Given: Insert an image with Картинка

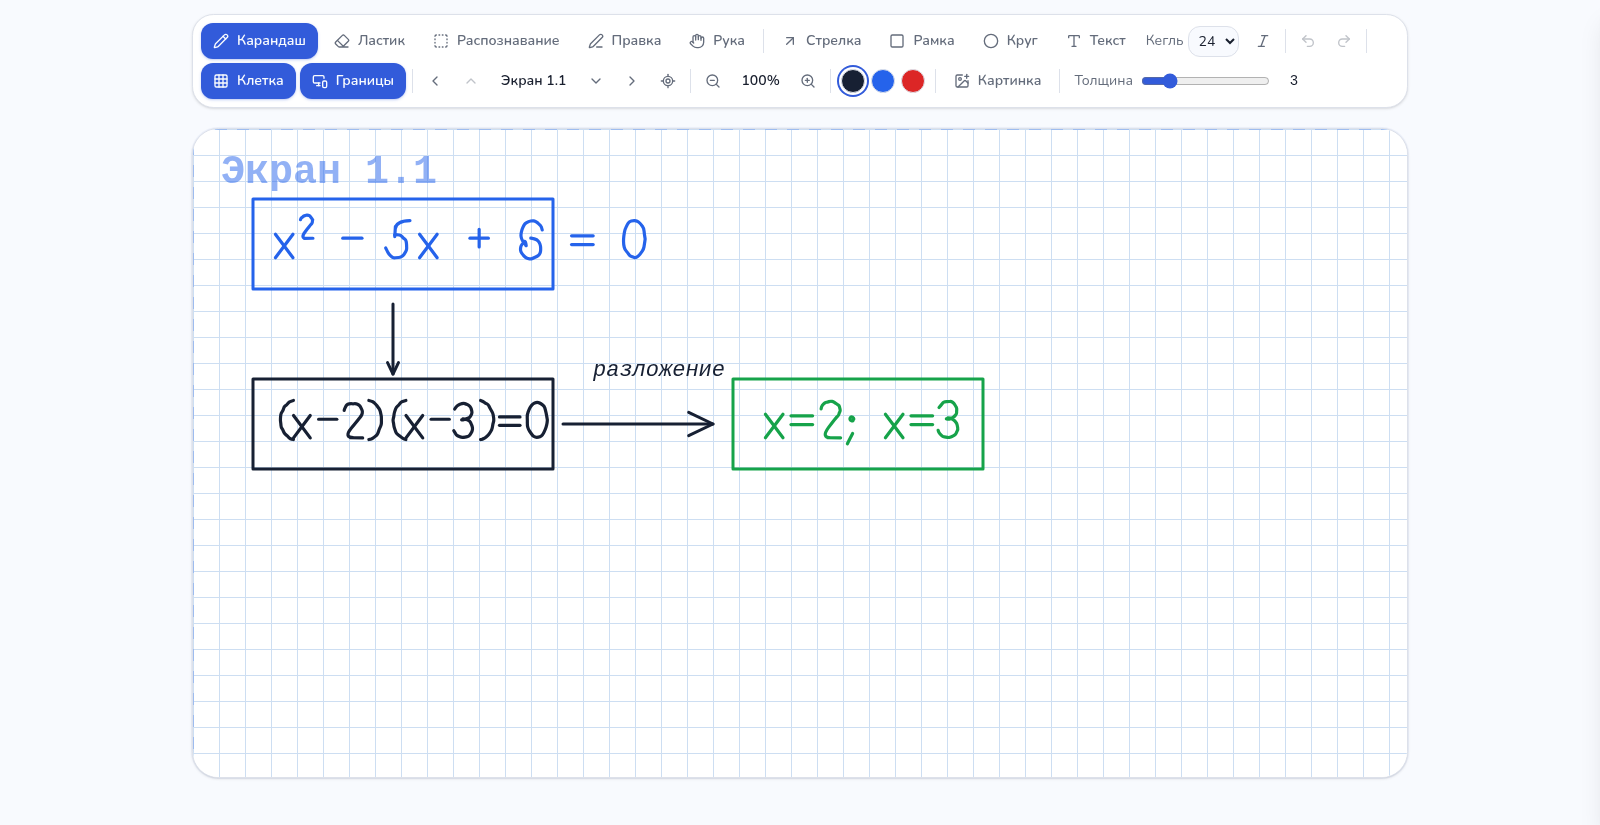Looking at the screenshot, I should (998, 81).
